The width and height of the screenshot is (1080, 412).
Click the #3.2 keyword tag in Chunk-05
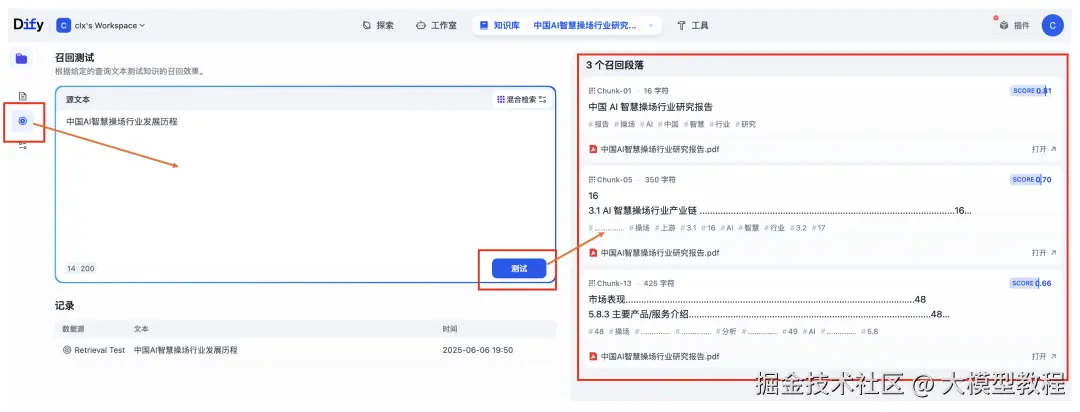point(798,227)
